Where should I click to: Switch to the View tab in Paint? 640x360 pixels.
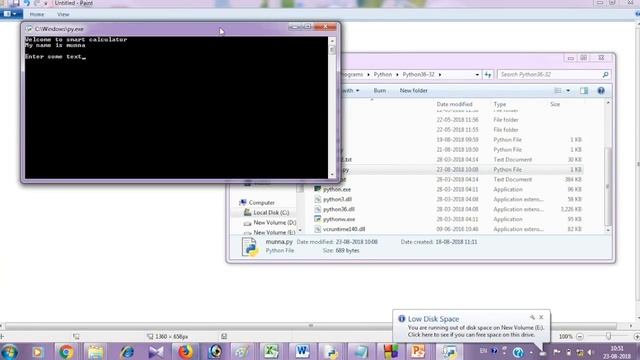[x=63, y=14]
